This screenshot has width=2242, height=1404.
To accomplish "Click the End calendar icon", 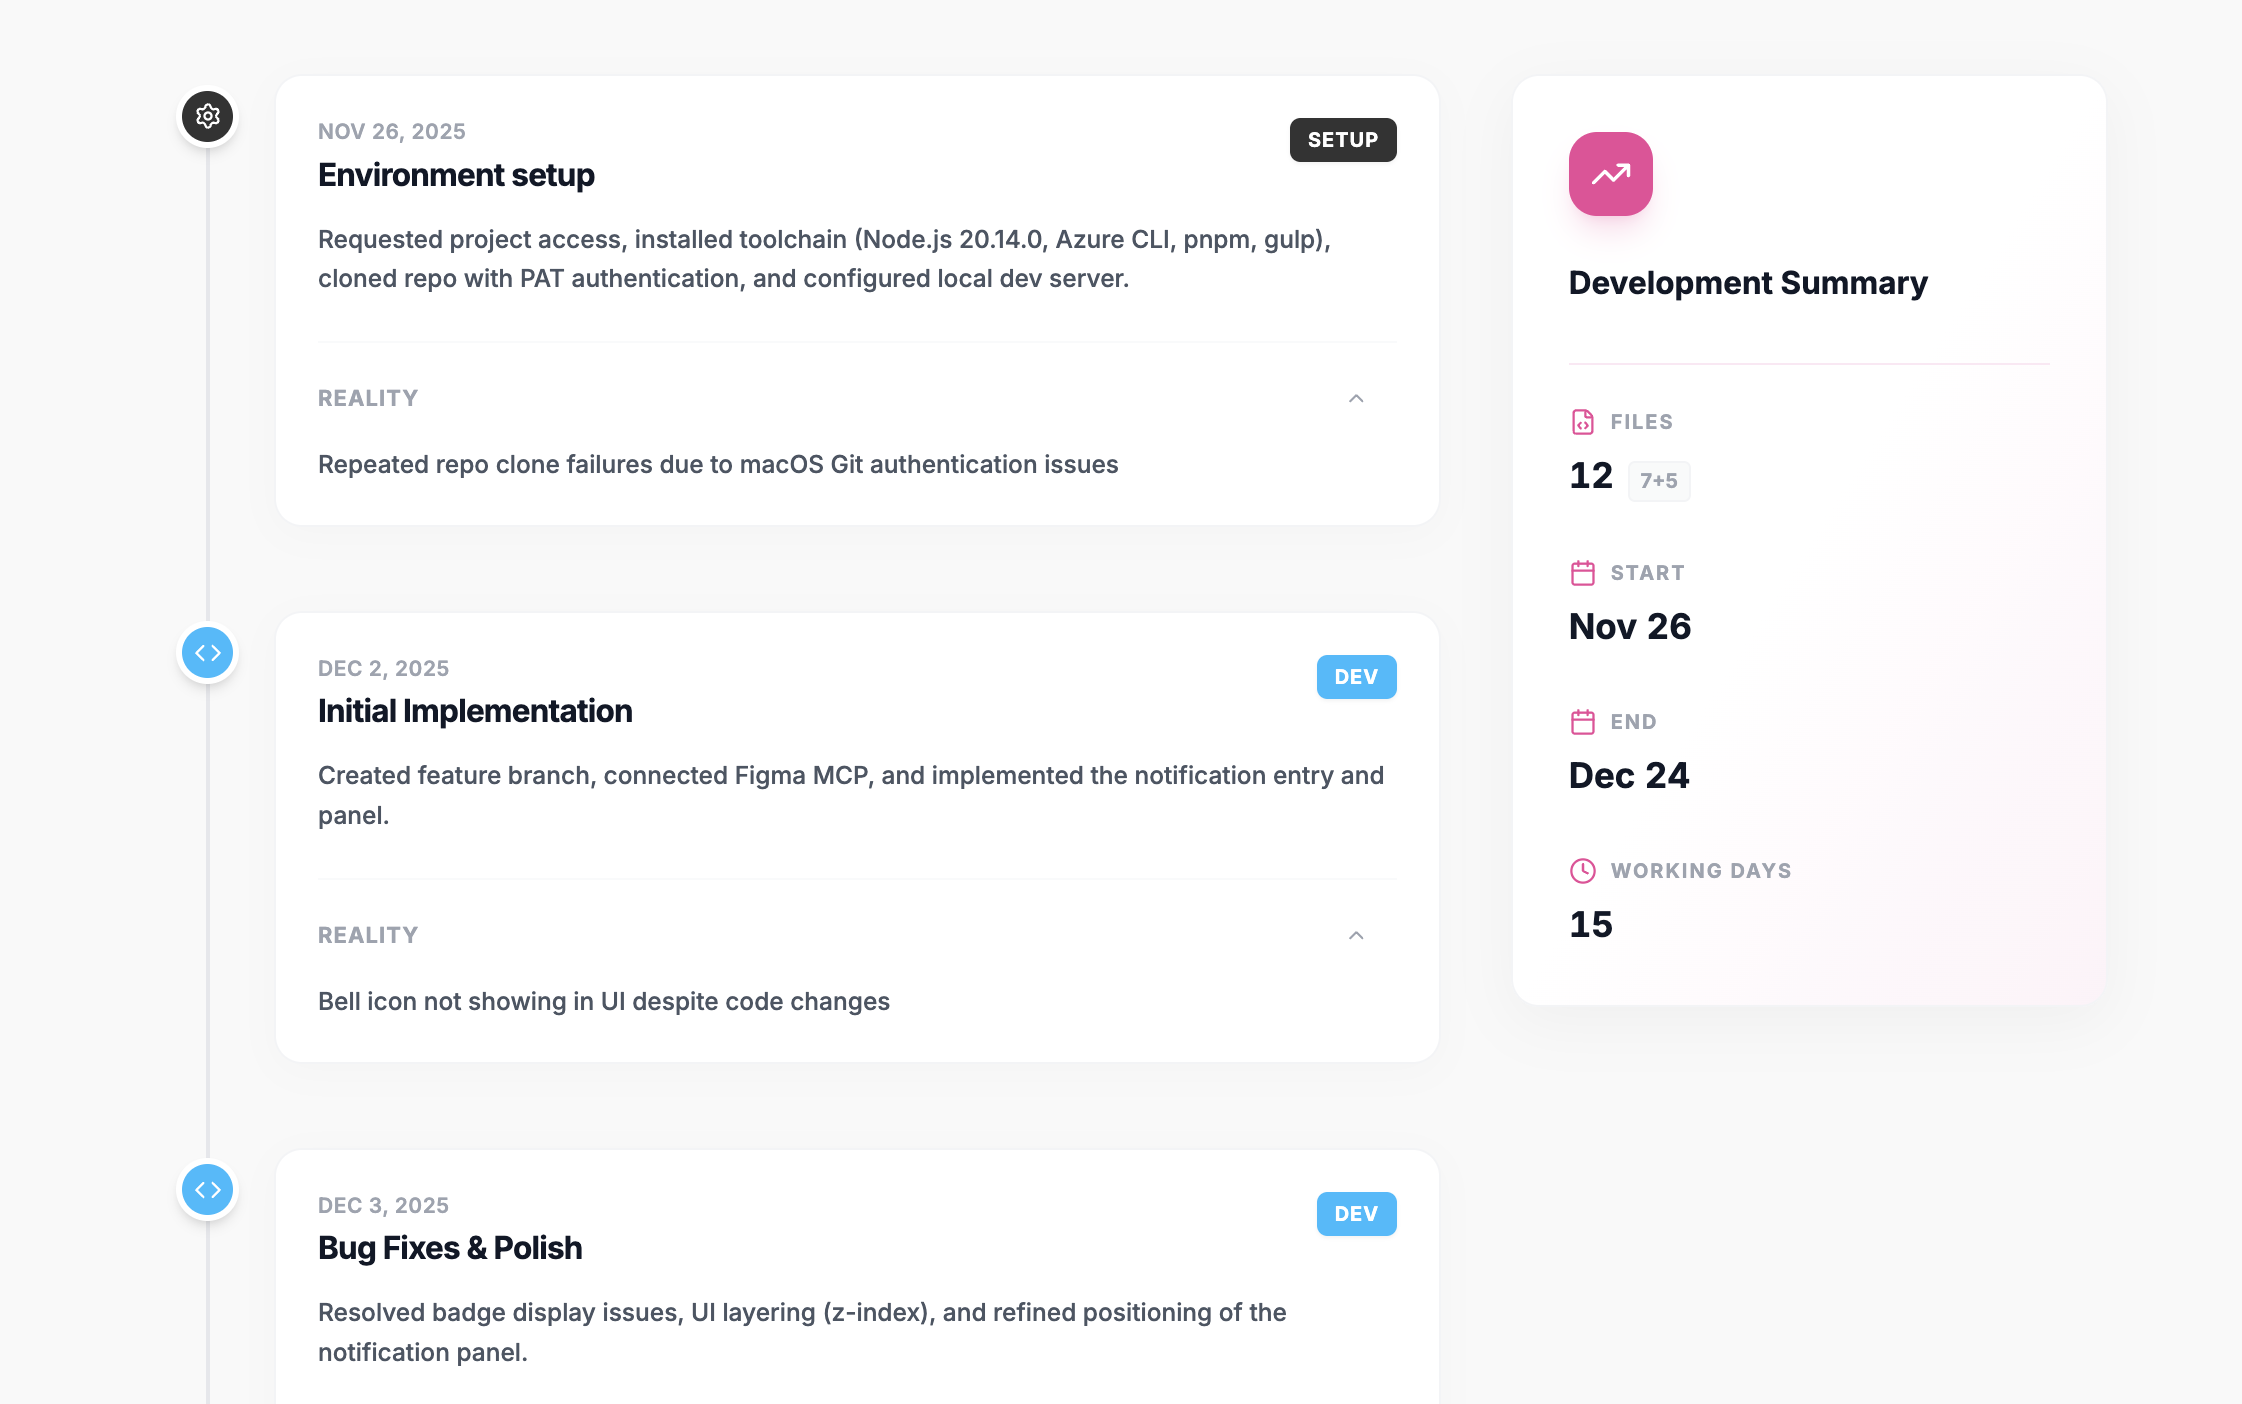I will pyautogui.click(x=1582, y=722).
